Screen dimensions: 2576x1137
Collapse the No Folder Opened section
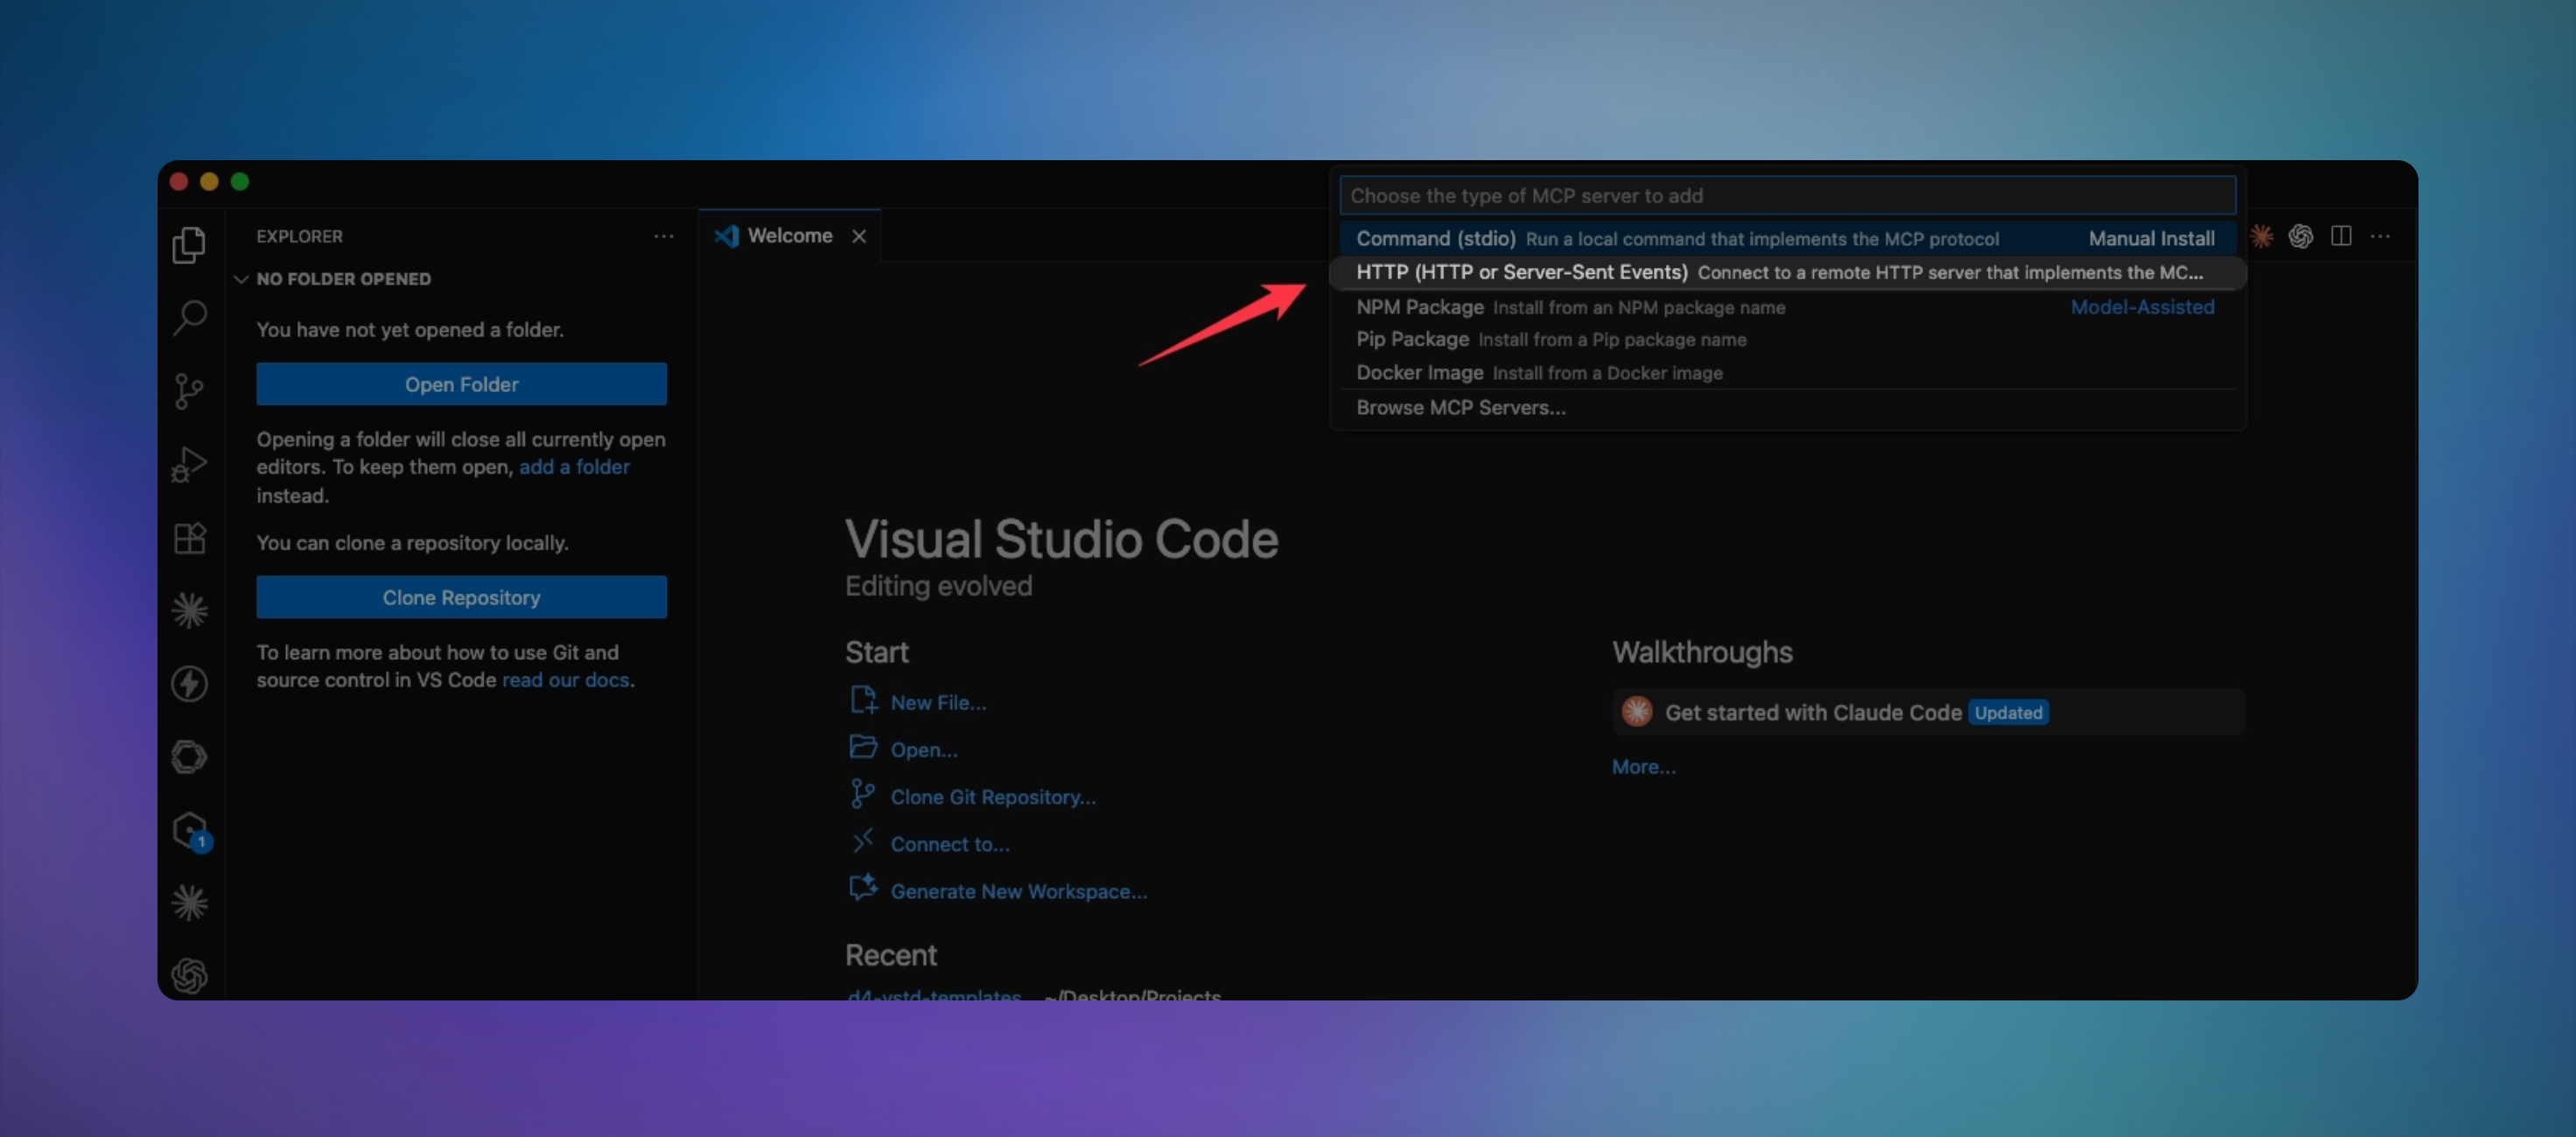333,279
